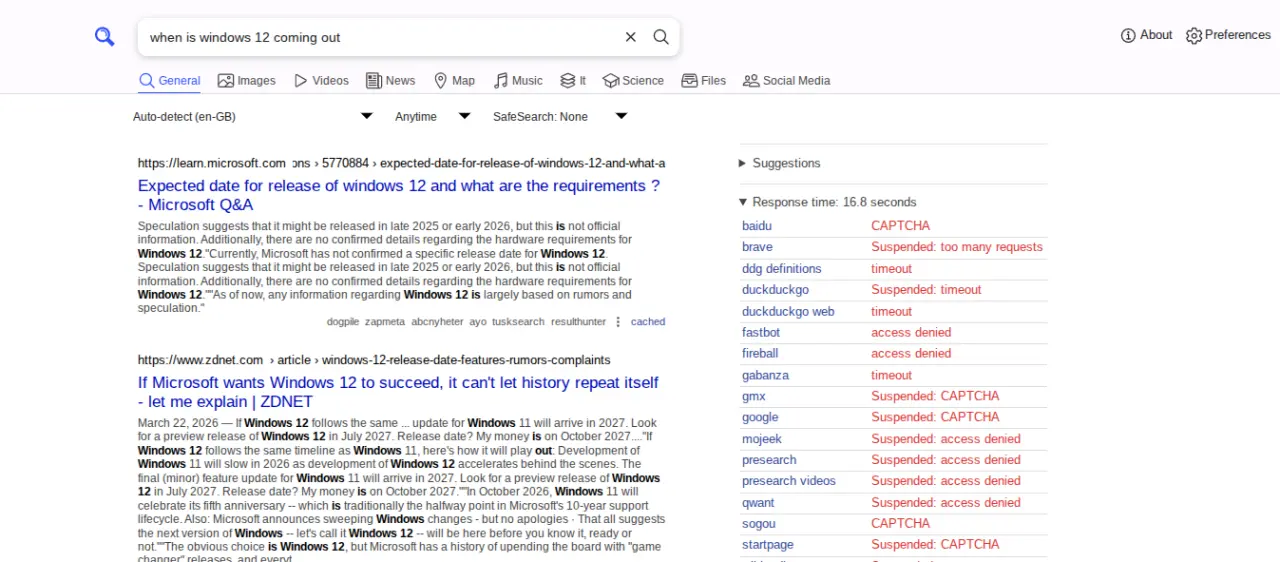Click the fastbot engine link

coord(761,332)
